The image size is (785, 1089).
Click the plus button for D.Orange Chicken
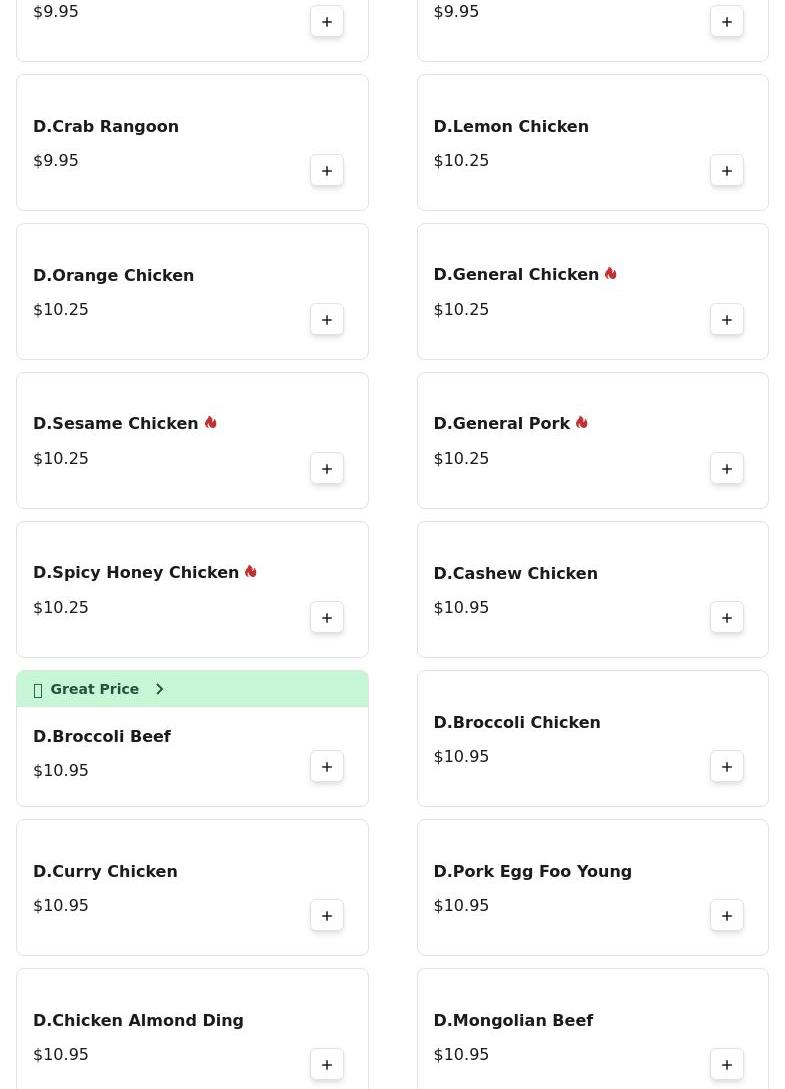tap(327, 320)
